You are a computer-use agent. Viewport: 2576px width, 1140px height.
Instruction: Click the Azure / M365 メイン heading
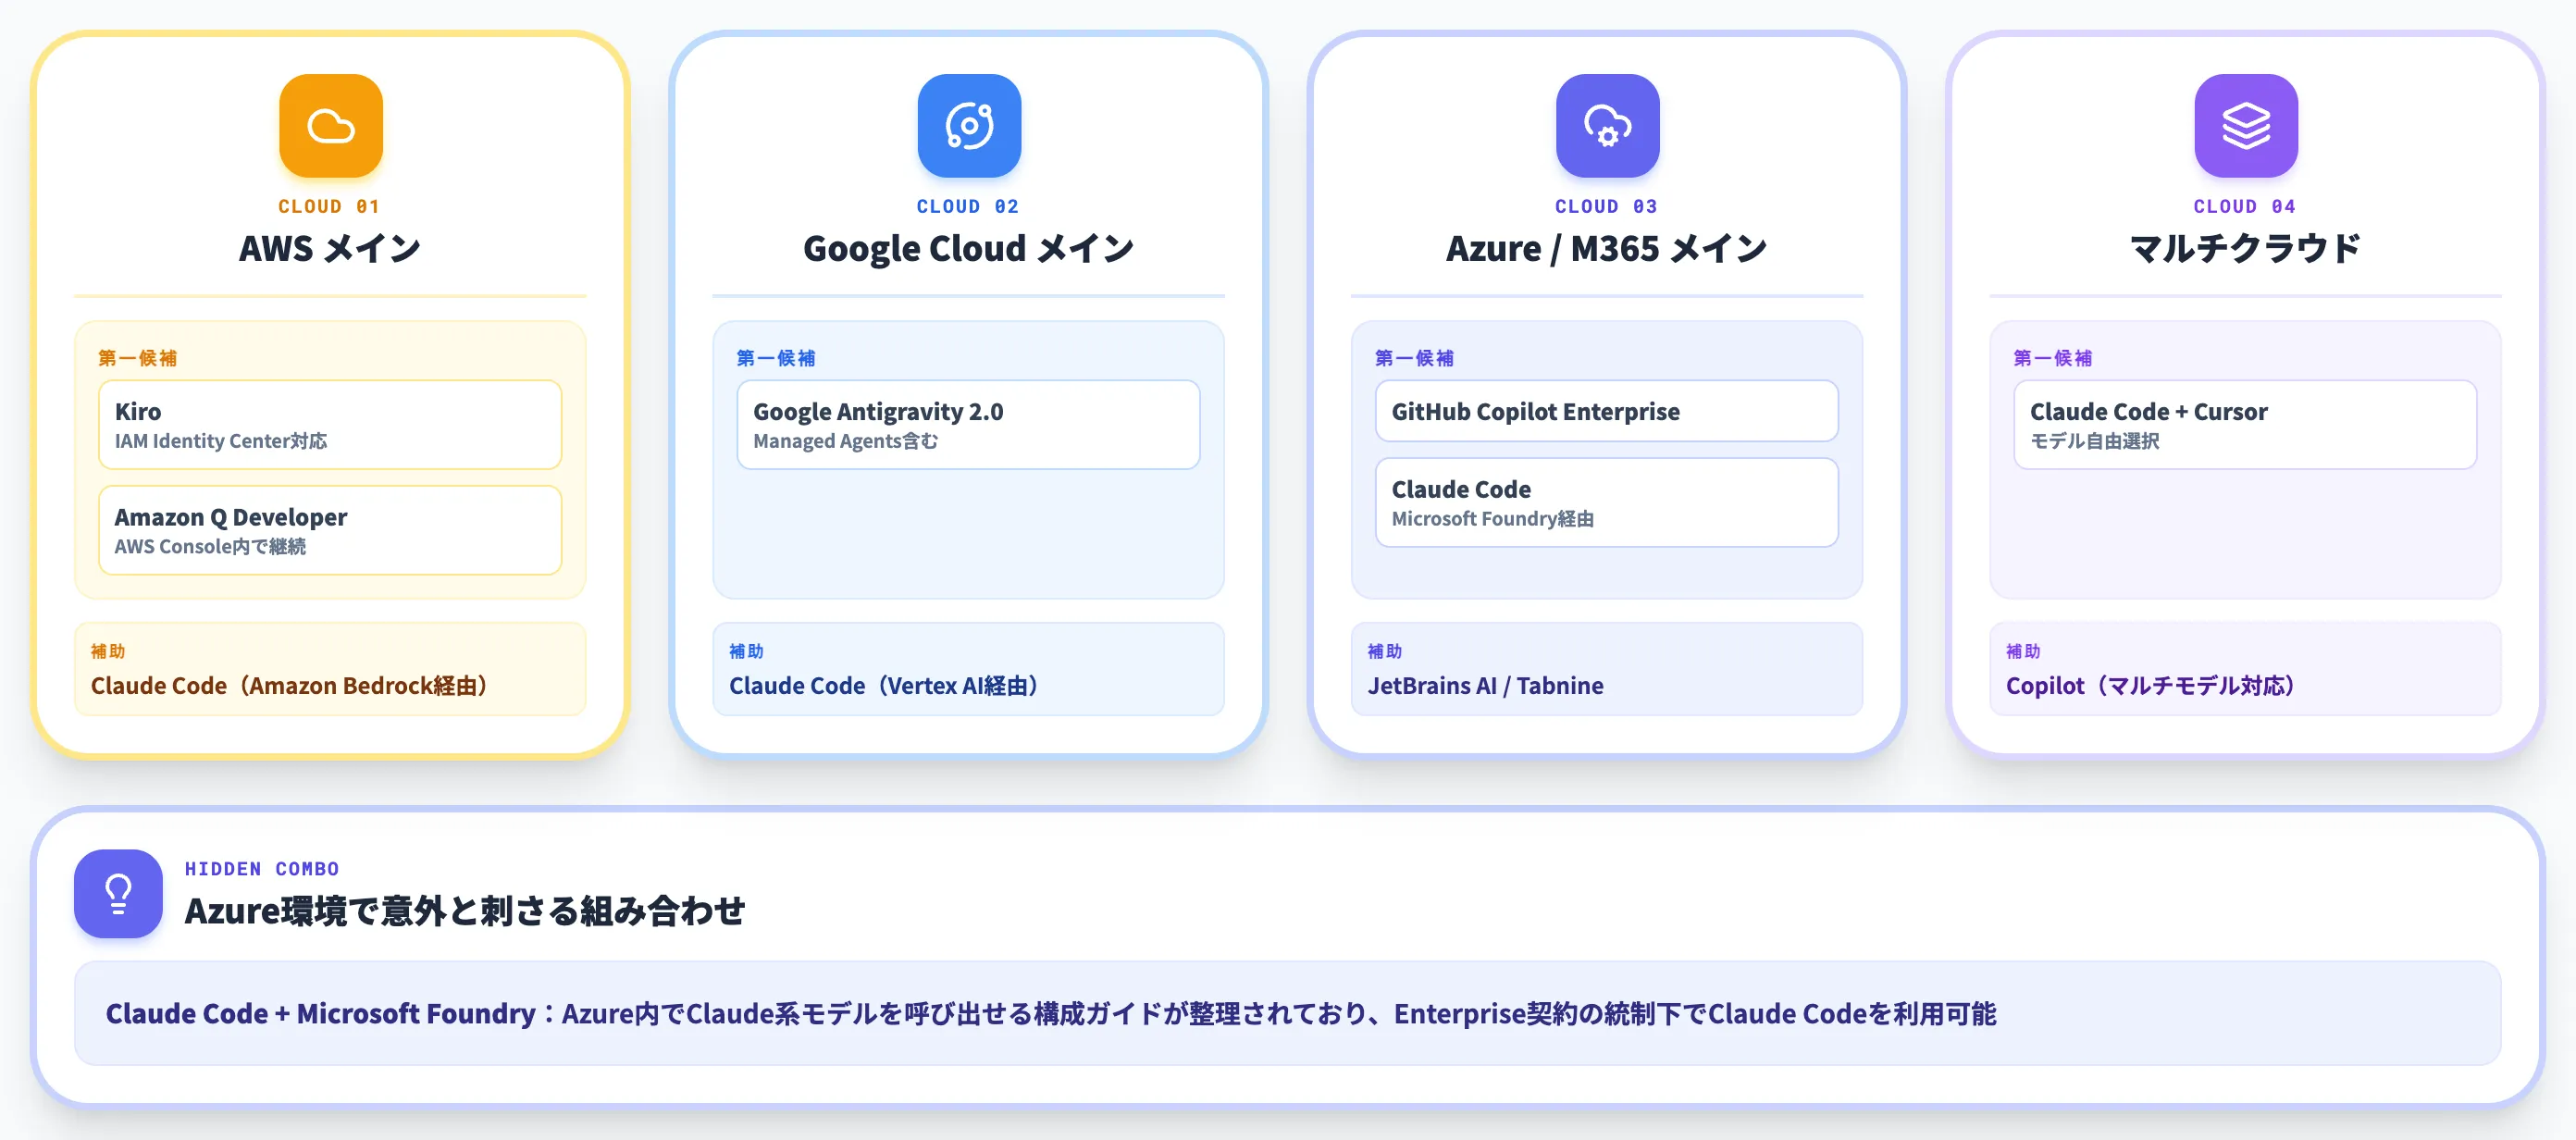point(1606,248)
